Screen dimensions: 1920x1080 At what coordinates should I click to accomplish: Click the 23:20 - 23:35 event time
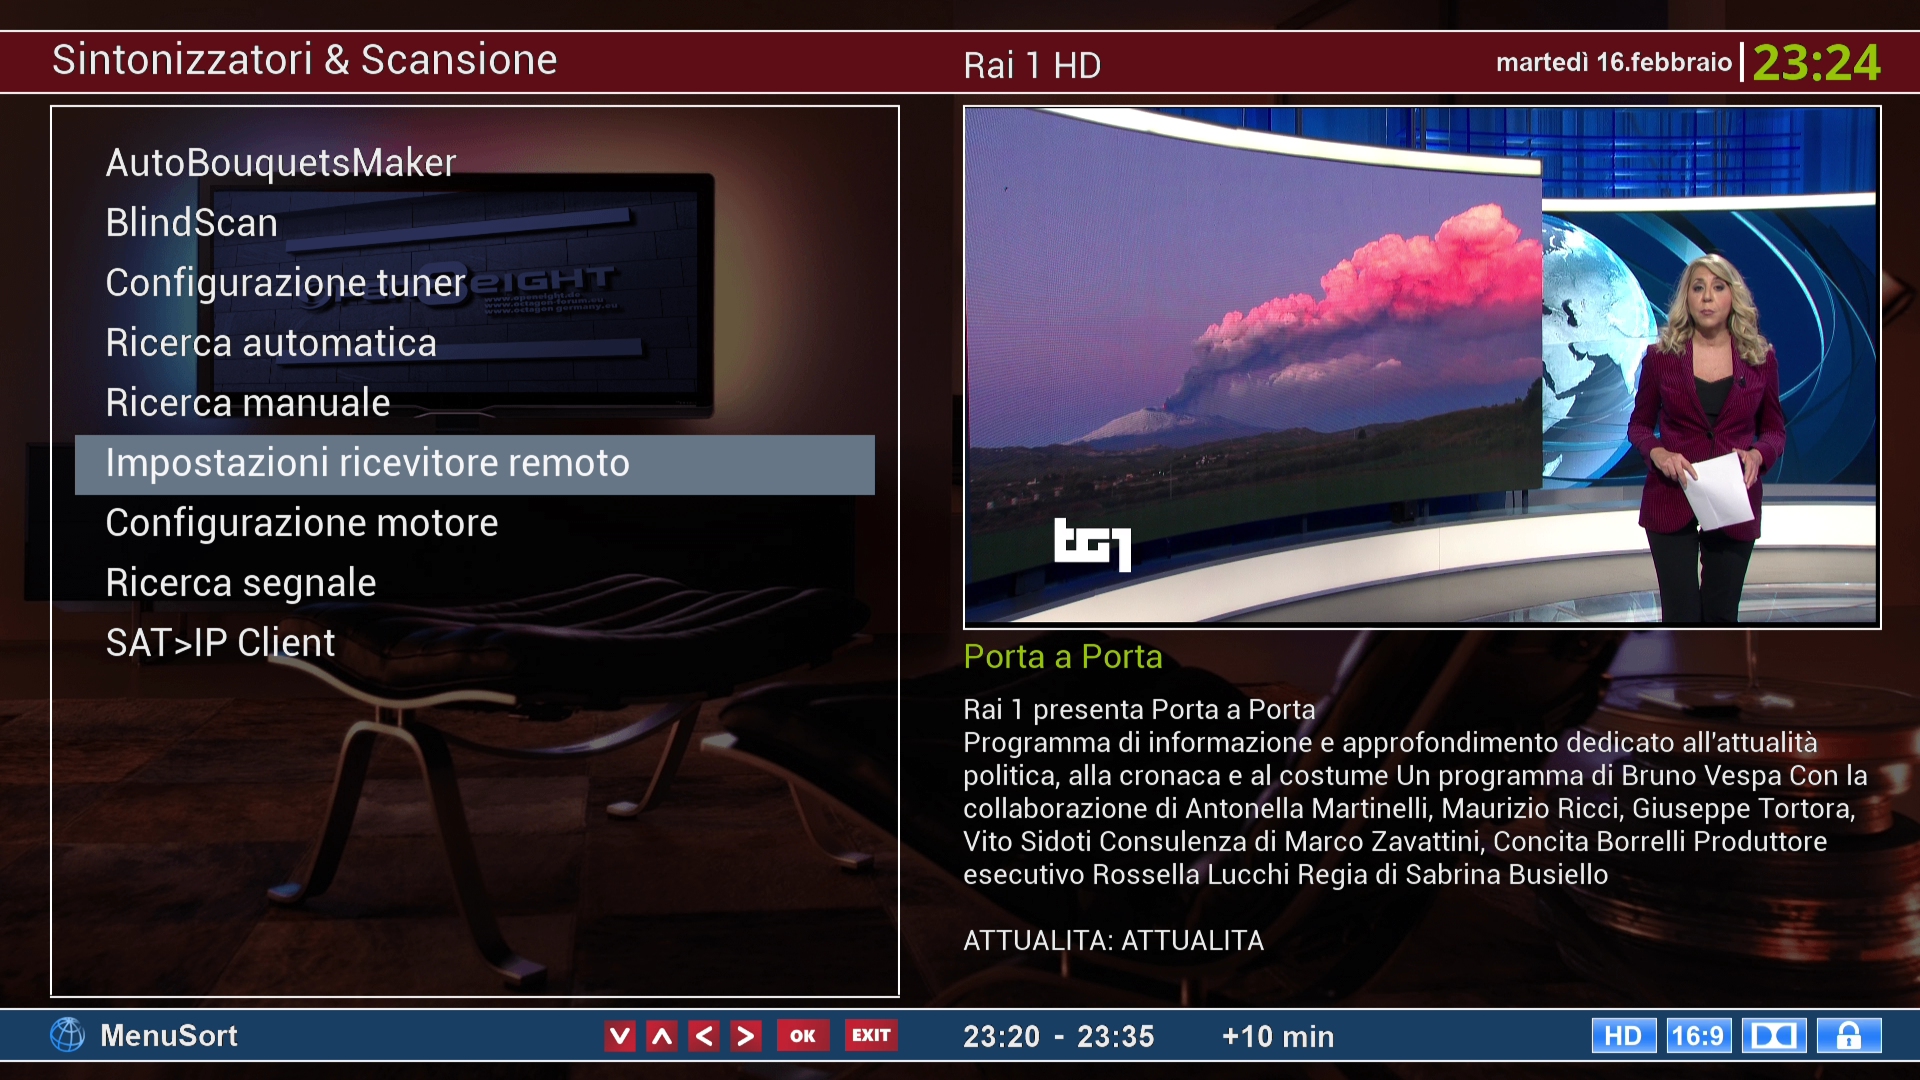click(1058, 1037)
